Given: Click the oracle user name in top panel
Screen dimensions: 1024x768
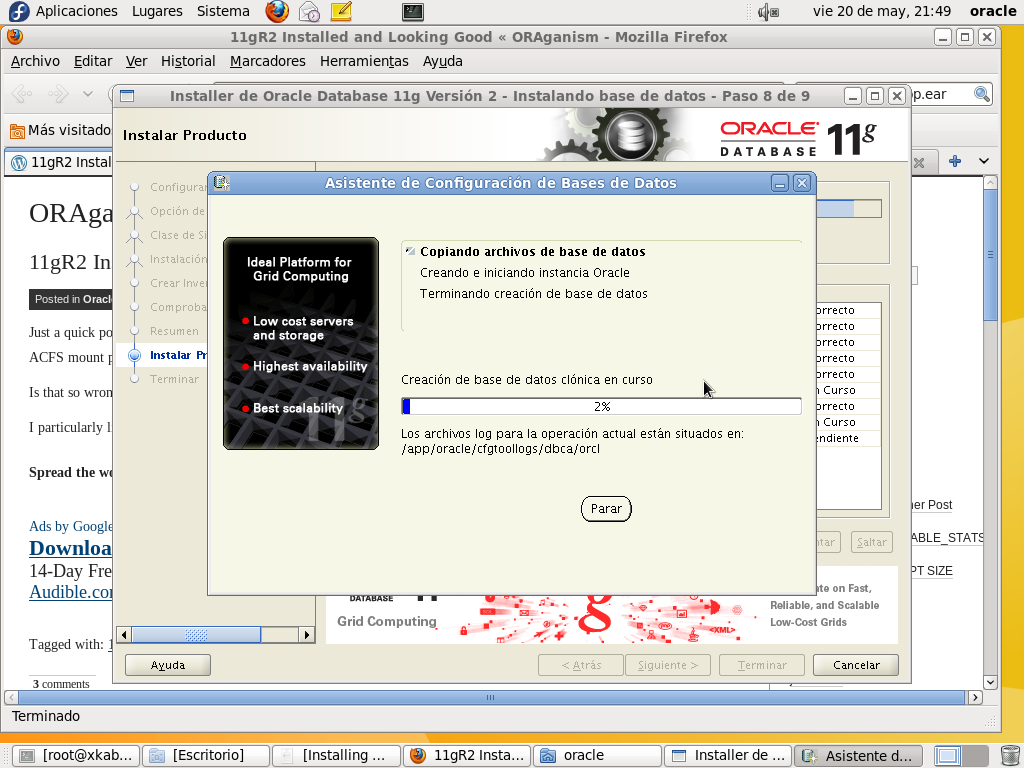Looking at the screenshot, I should coord(993,11).
